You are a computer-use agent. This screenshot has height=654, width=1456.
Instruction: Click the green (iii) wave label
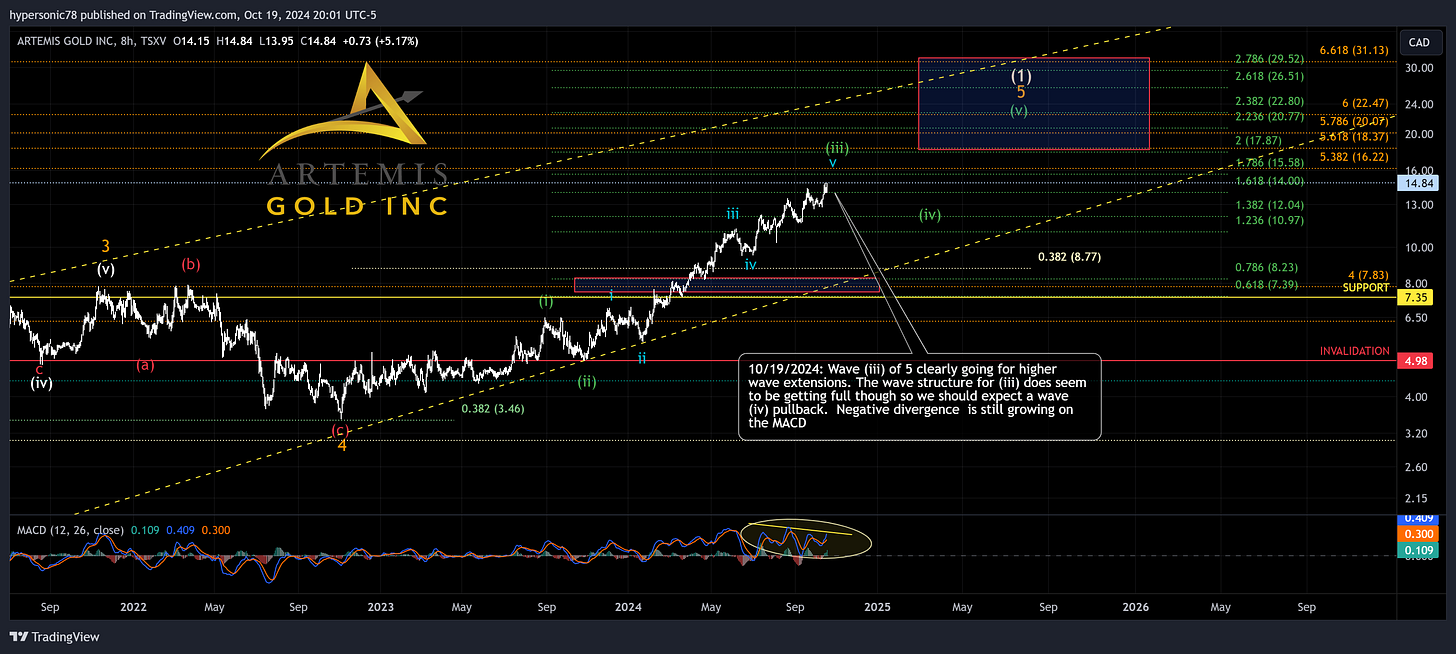click(837, 147)
